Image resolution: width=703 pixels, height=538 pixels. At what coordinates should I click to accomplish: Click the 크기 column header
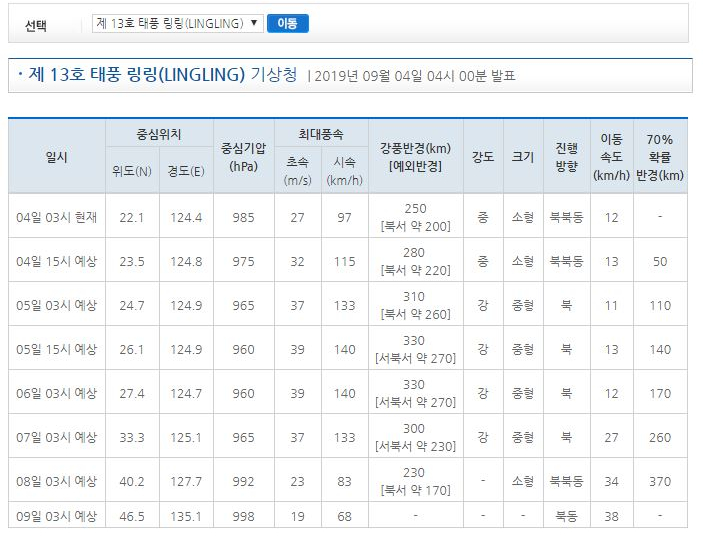(x=523, y=157)
